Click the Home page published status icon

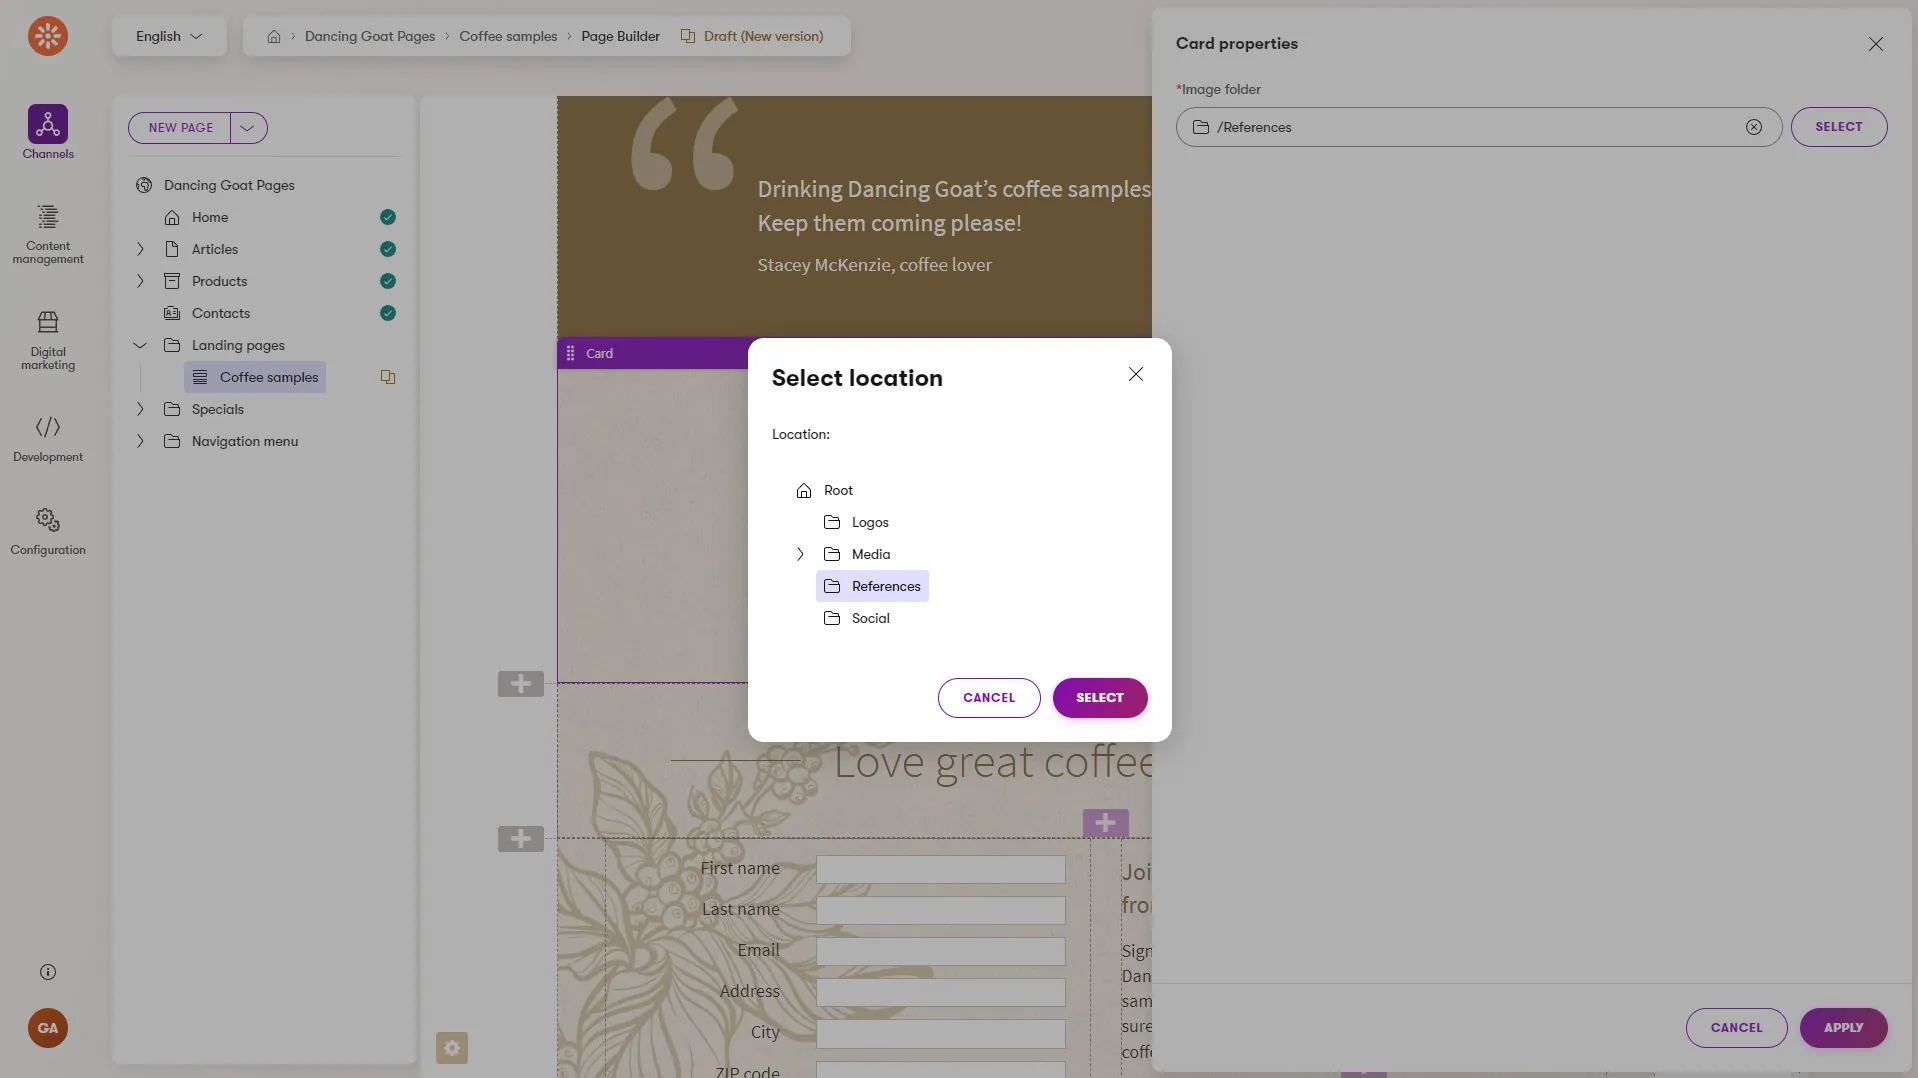click(x=388, y=217)
